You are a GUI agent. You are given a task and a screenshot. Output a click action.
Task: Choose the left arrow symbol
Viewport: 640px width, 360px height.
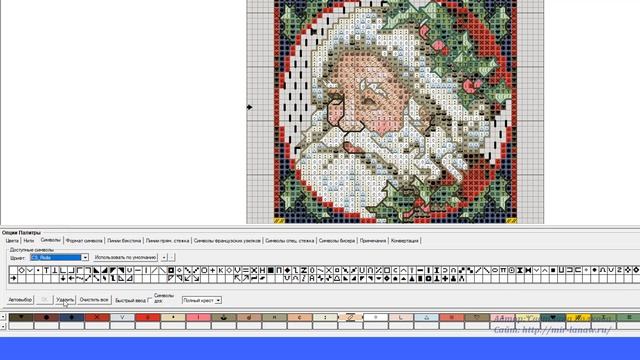[71, 278]
